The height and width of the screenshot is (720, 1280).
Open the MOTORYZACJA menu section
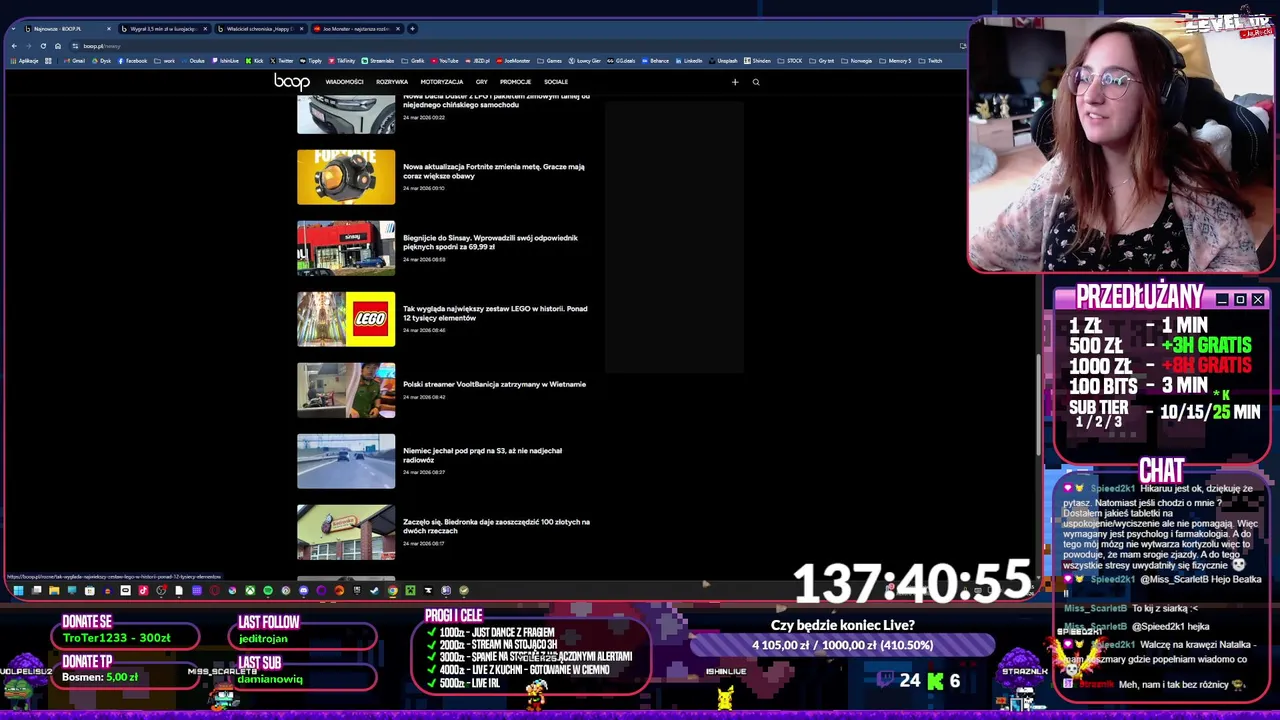coord(442,82)
